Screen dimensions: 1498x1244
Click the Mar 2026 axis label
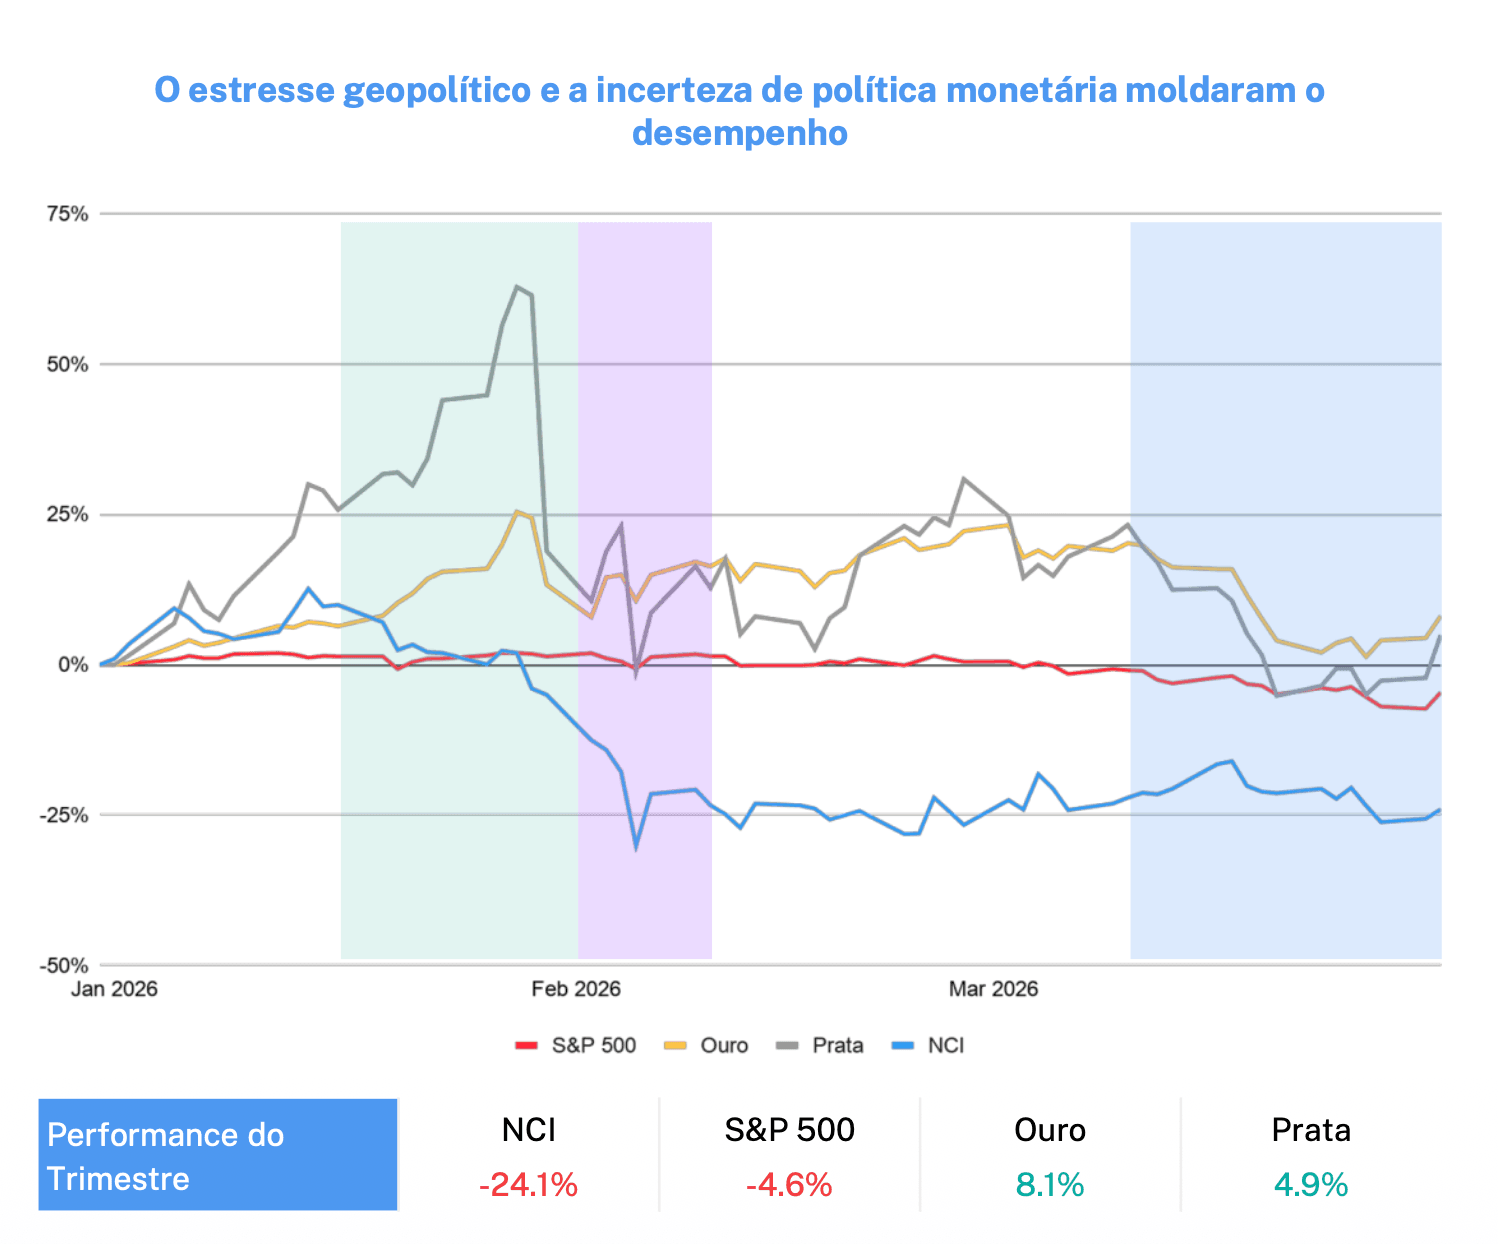[993, 989]
